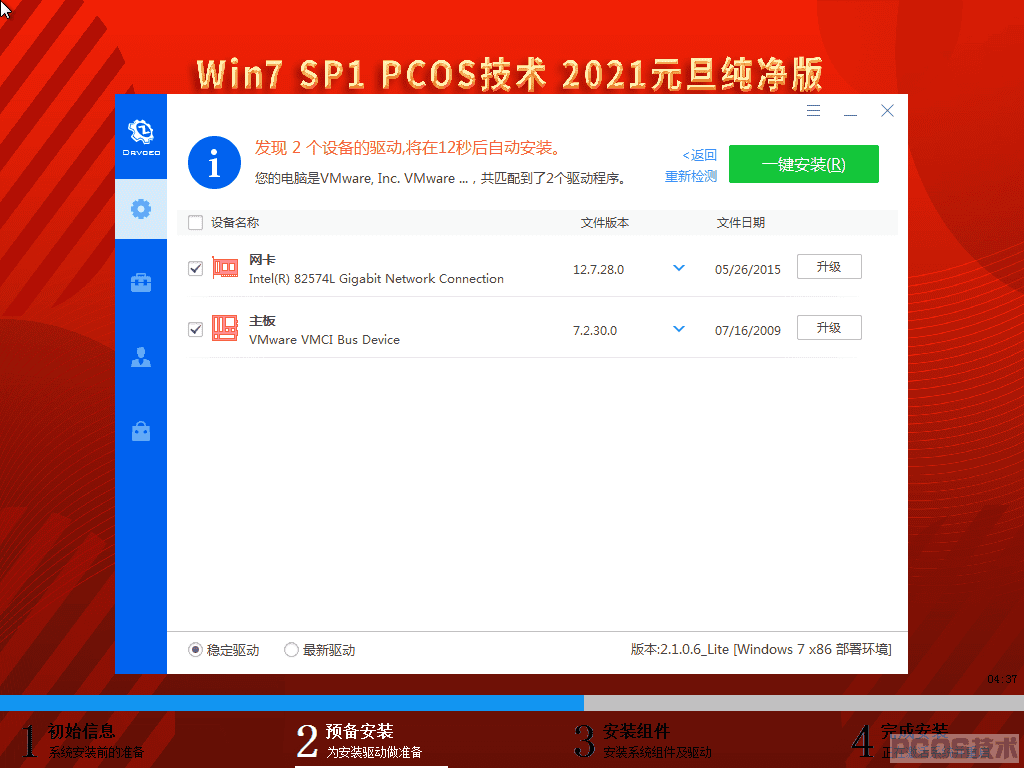
Task: Click the date 05/26/2015
Action: [x=748, y=270]
